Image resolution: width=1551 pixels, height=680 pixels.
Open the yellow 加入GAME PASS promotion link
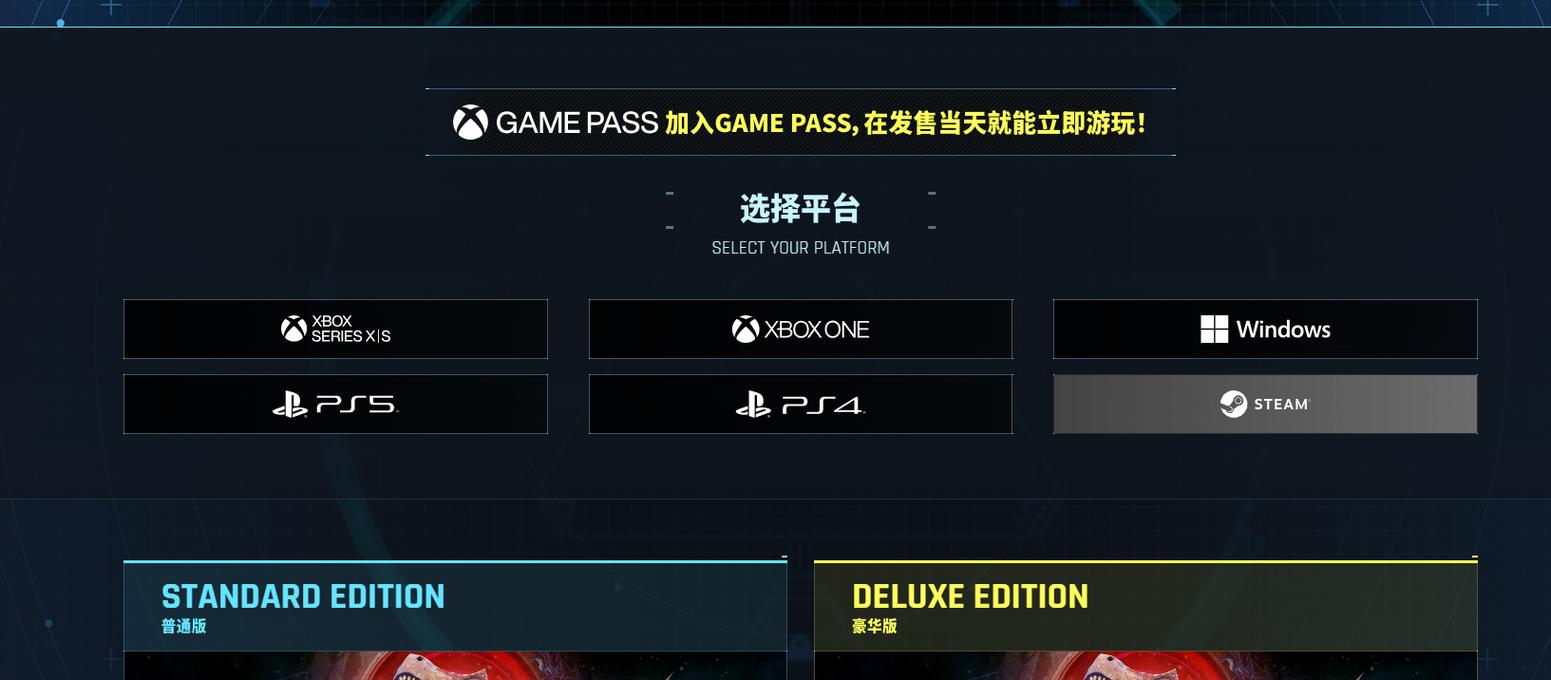click(x=905, y=123)
